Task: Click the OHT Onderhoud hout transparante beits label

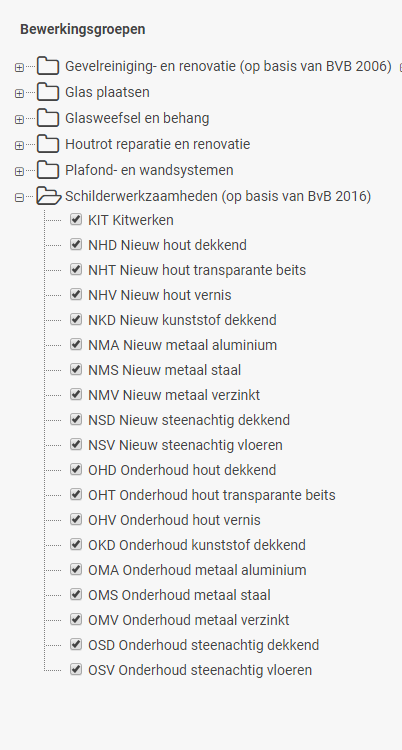Action: [212, 495]
